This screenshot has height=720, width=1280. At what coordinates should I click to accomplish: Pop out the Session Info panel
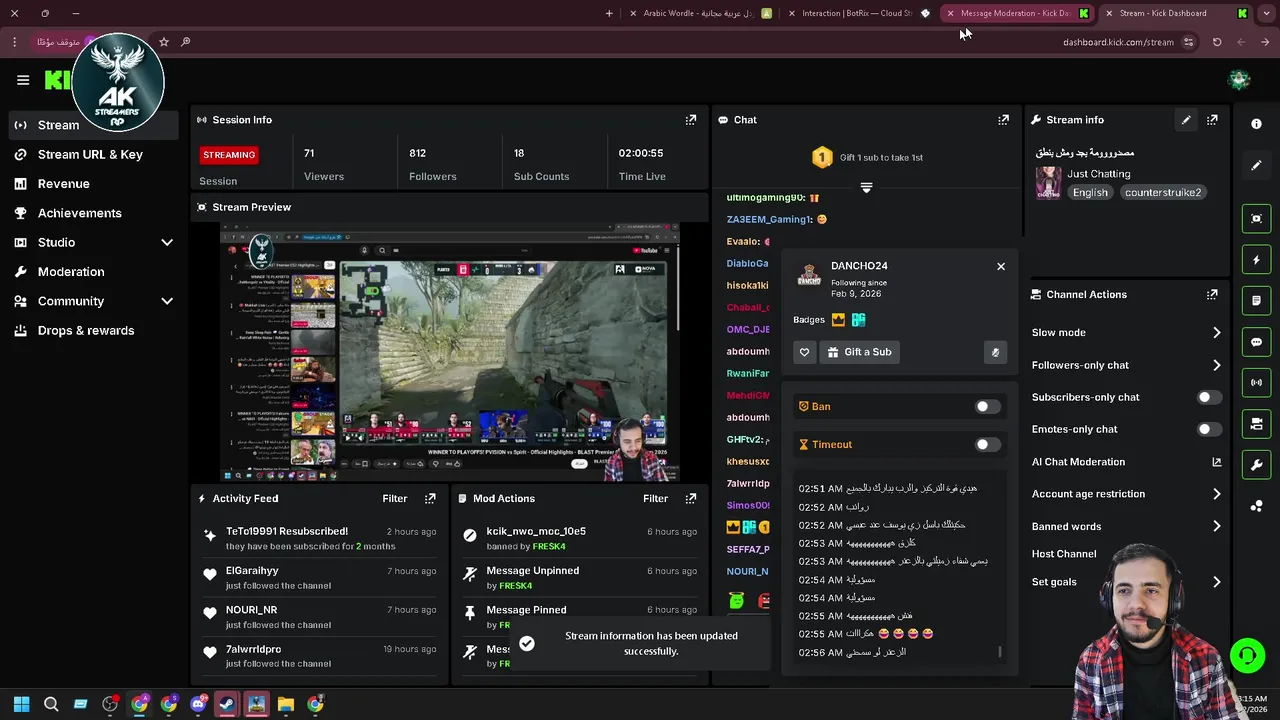click(x=690, y=120)
